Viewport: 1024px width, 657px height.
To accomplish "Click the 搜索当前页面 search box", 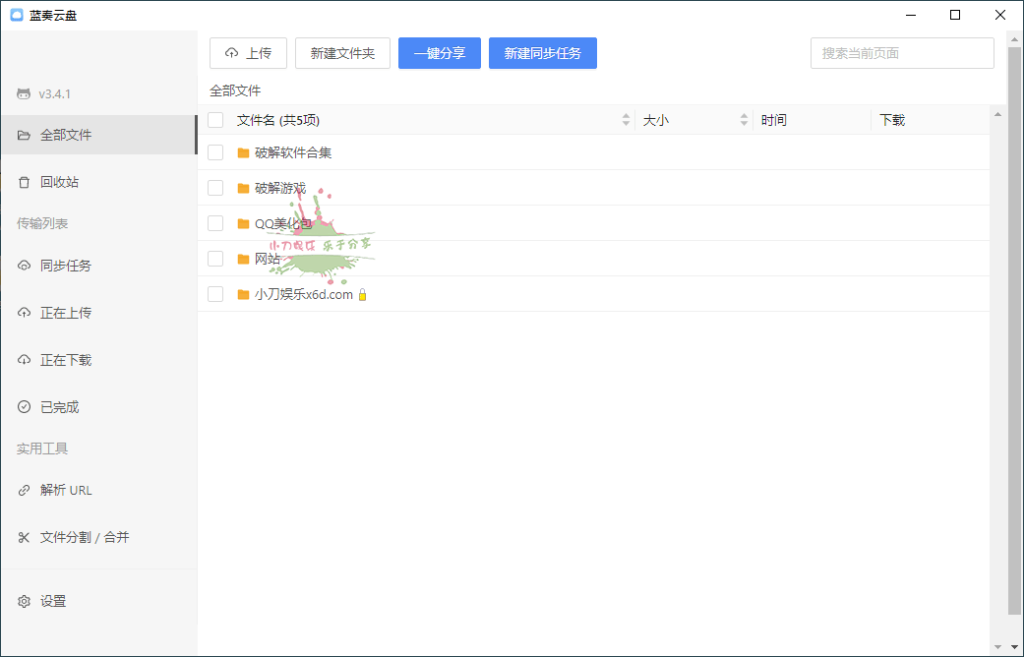I will click(901, 52).
